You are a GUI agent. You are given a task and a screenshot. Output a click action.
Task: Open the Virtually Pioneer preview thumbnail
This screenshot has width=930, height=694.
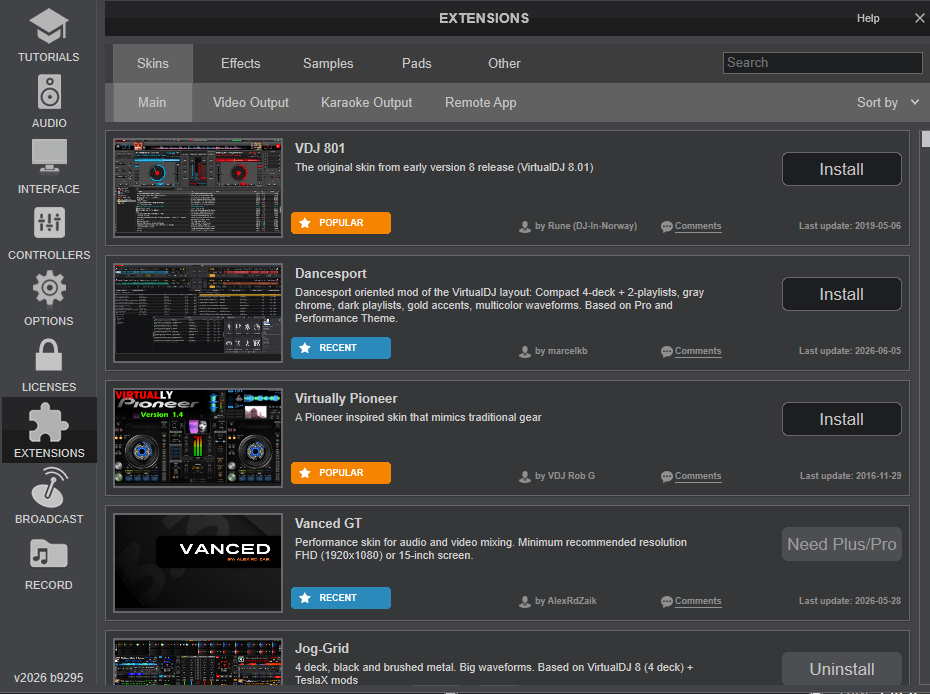tap(198, 438)
